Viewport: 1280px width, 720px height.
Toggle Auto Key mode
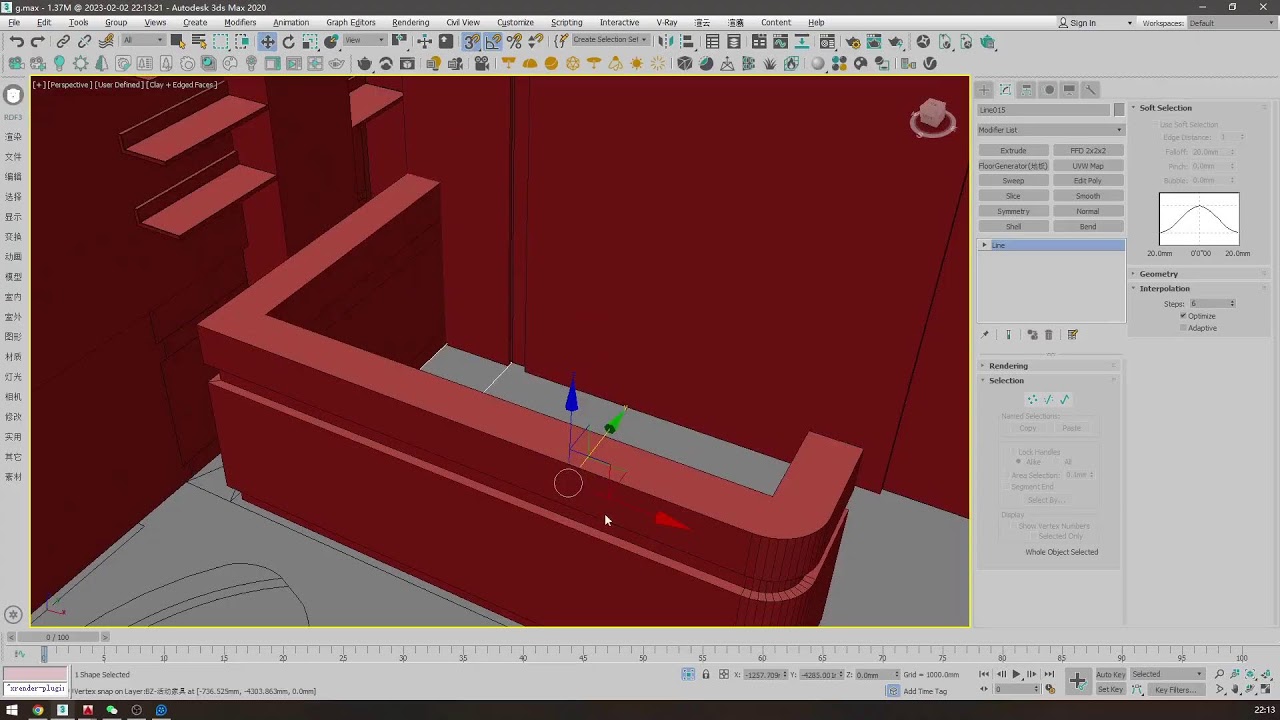[1111, 674]
